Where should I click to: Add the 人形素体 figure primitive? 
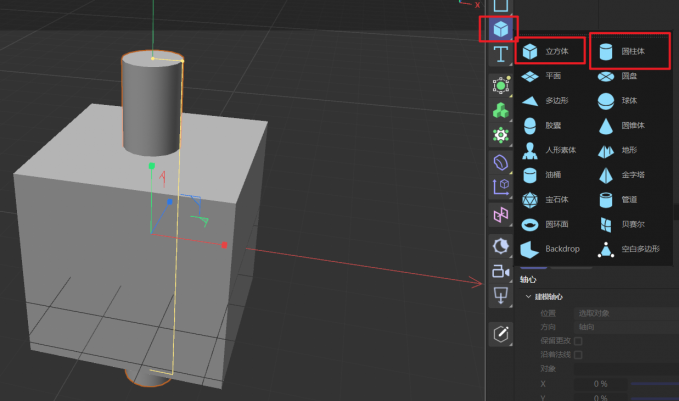click(549, 150)
